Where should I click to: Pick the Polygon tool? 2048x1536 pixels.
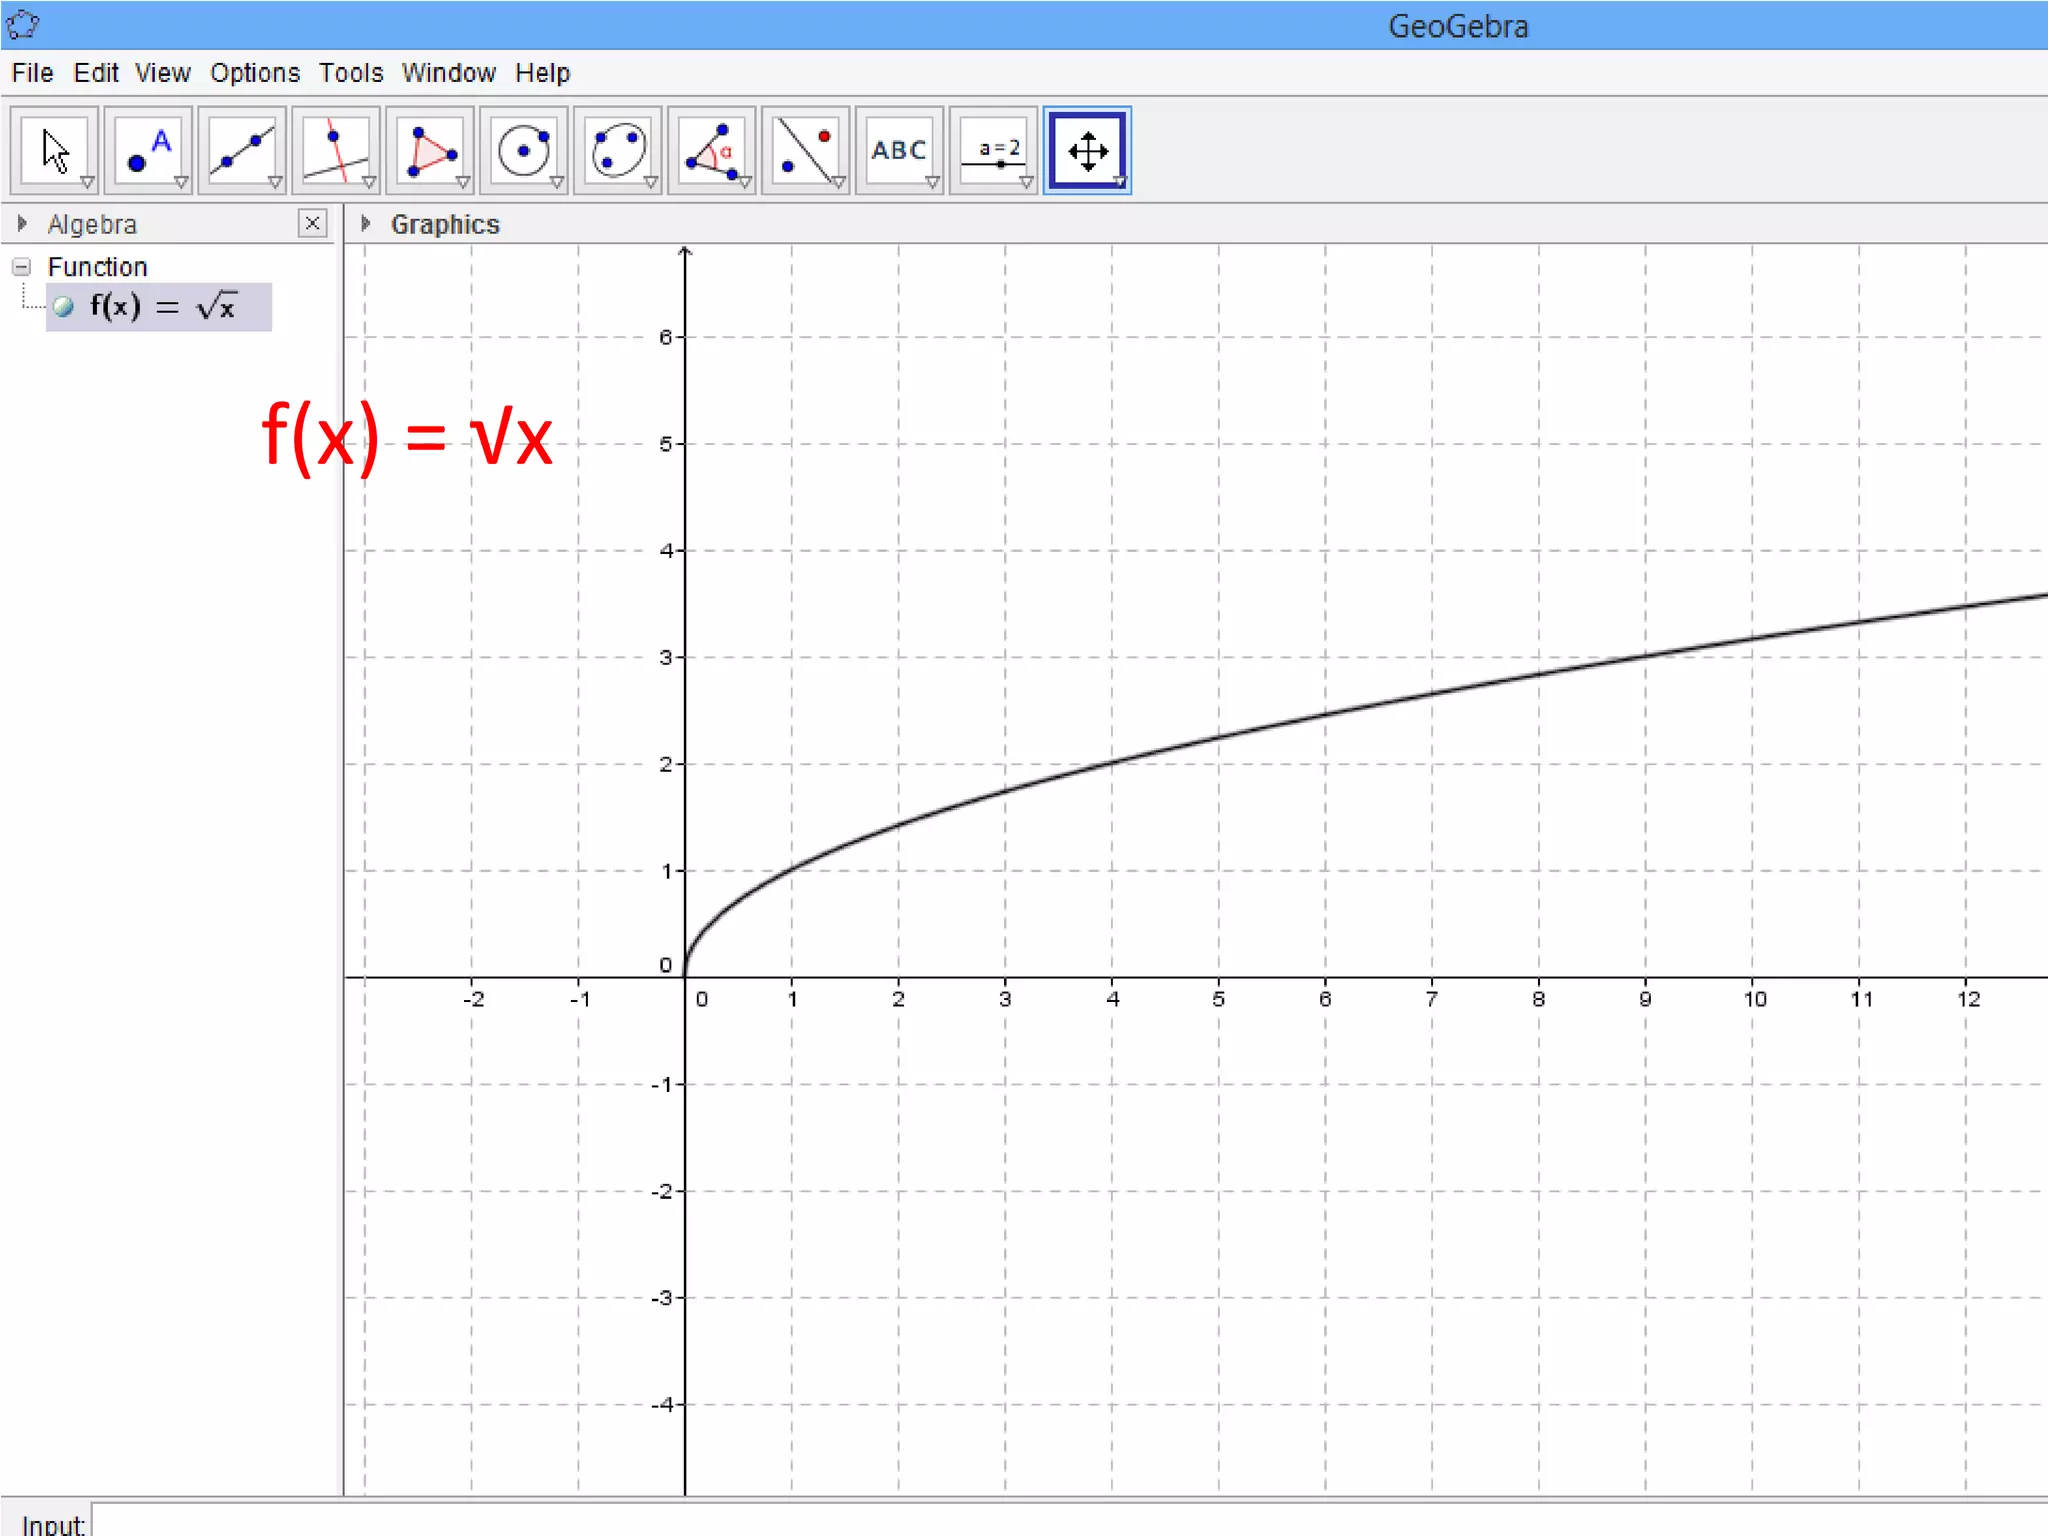(x=430, y=150)
